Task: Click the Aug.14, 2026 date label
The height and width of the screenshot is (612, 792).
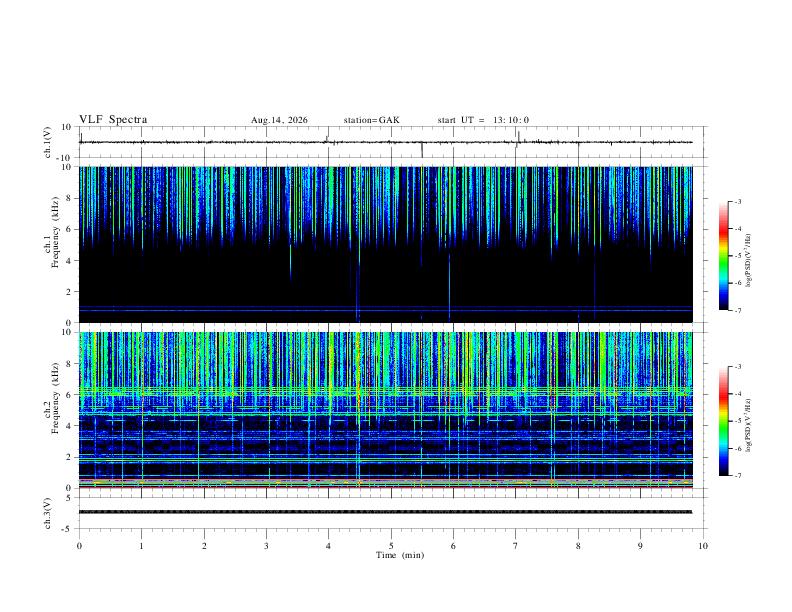Action: [x=279, y=120]
